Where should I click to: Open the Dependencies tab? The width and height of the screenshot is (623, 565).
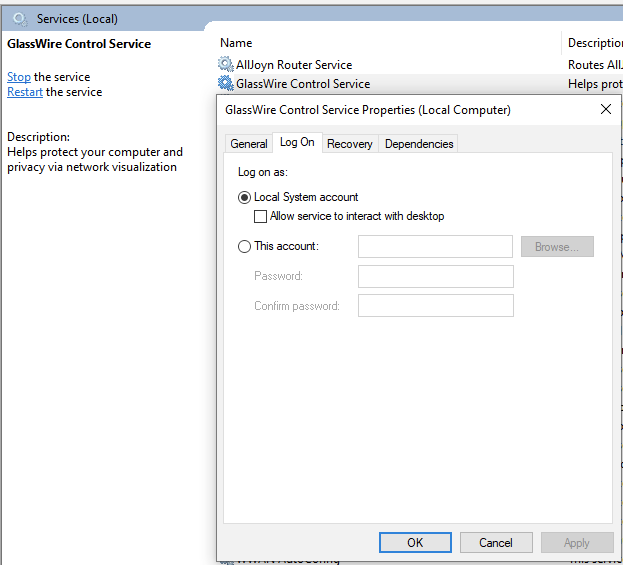pyautogui.click(x=419, y=144)
